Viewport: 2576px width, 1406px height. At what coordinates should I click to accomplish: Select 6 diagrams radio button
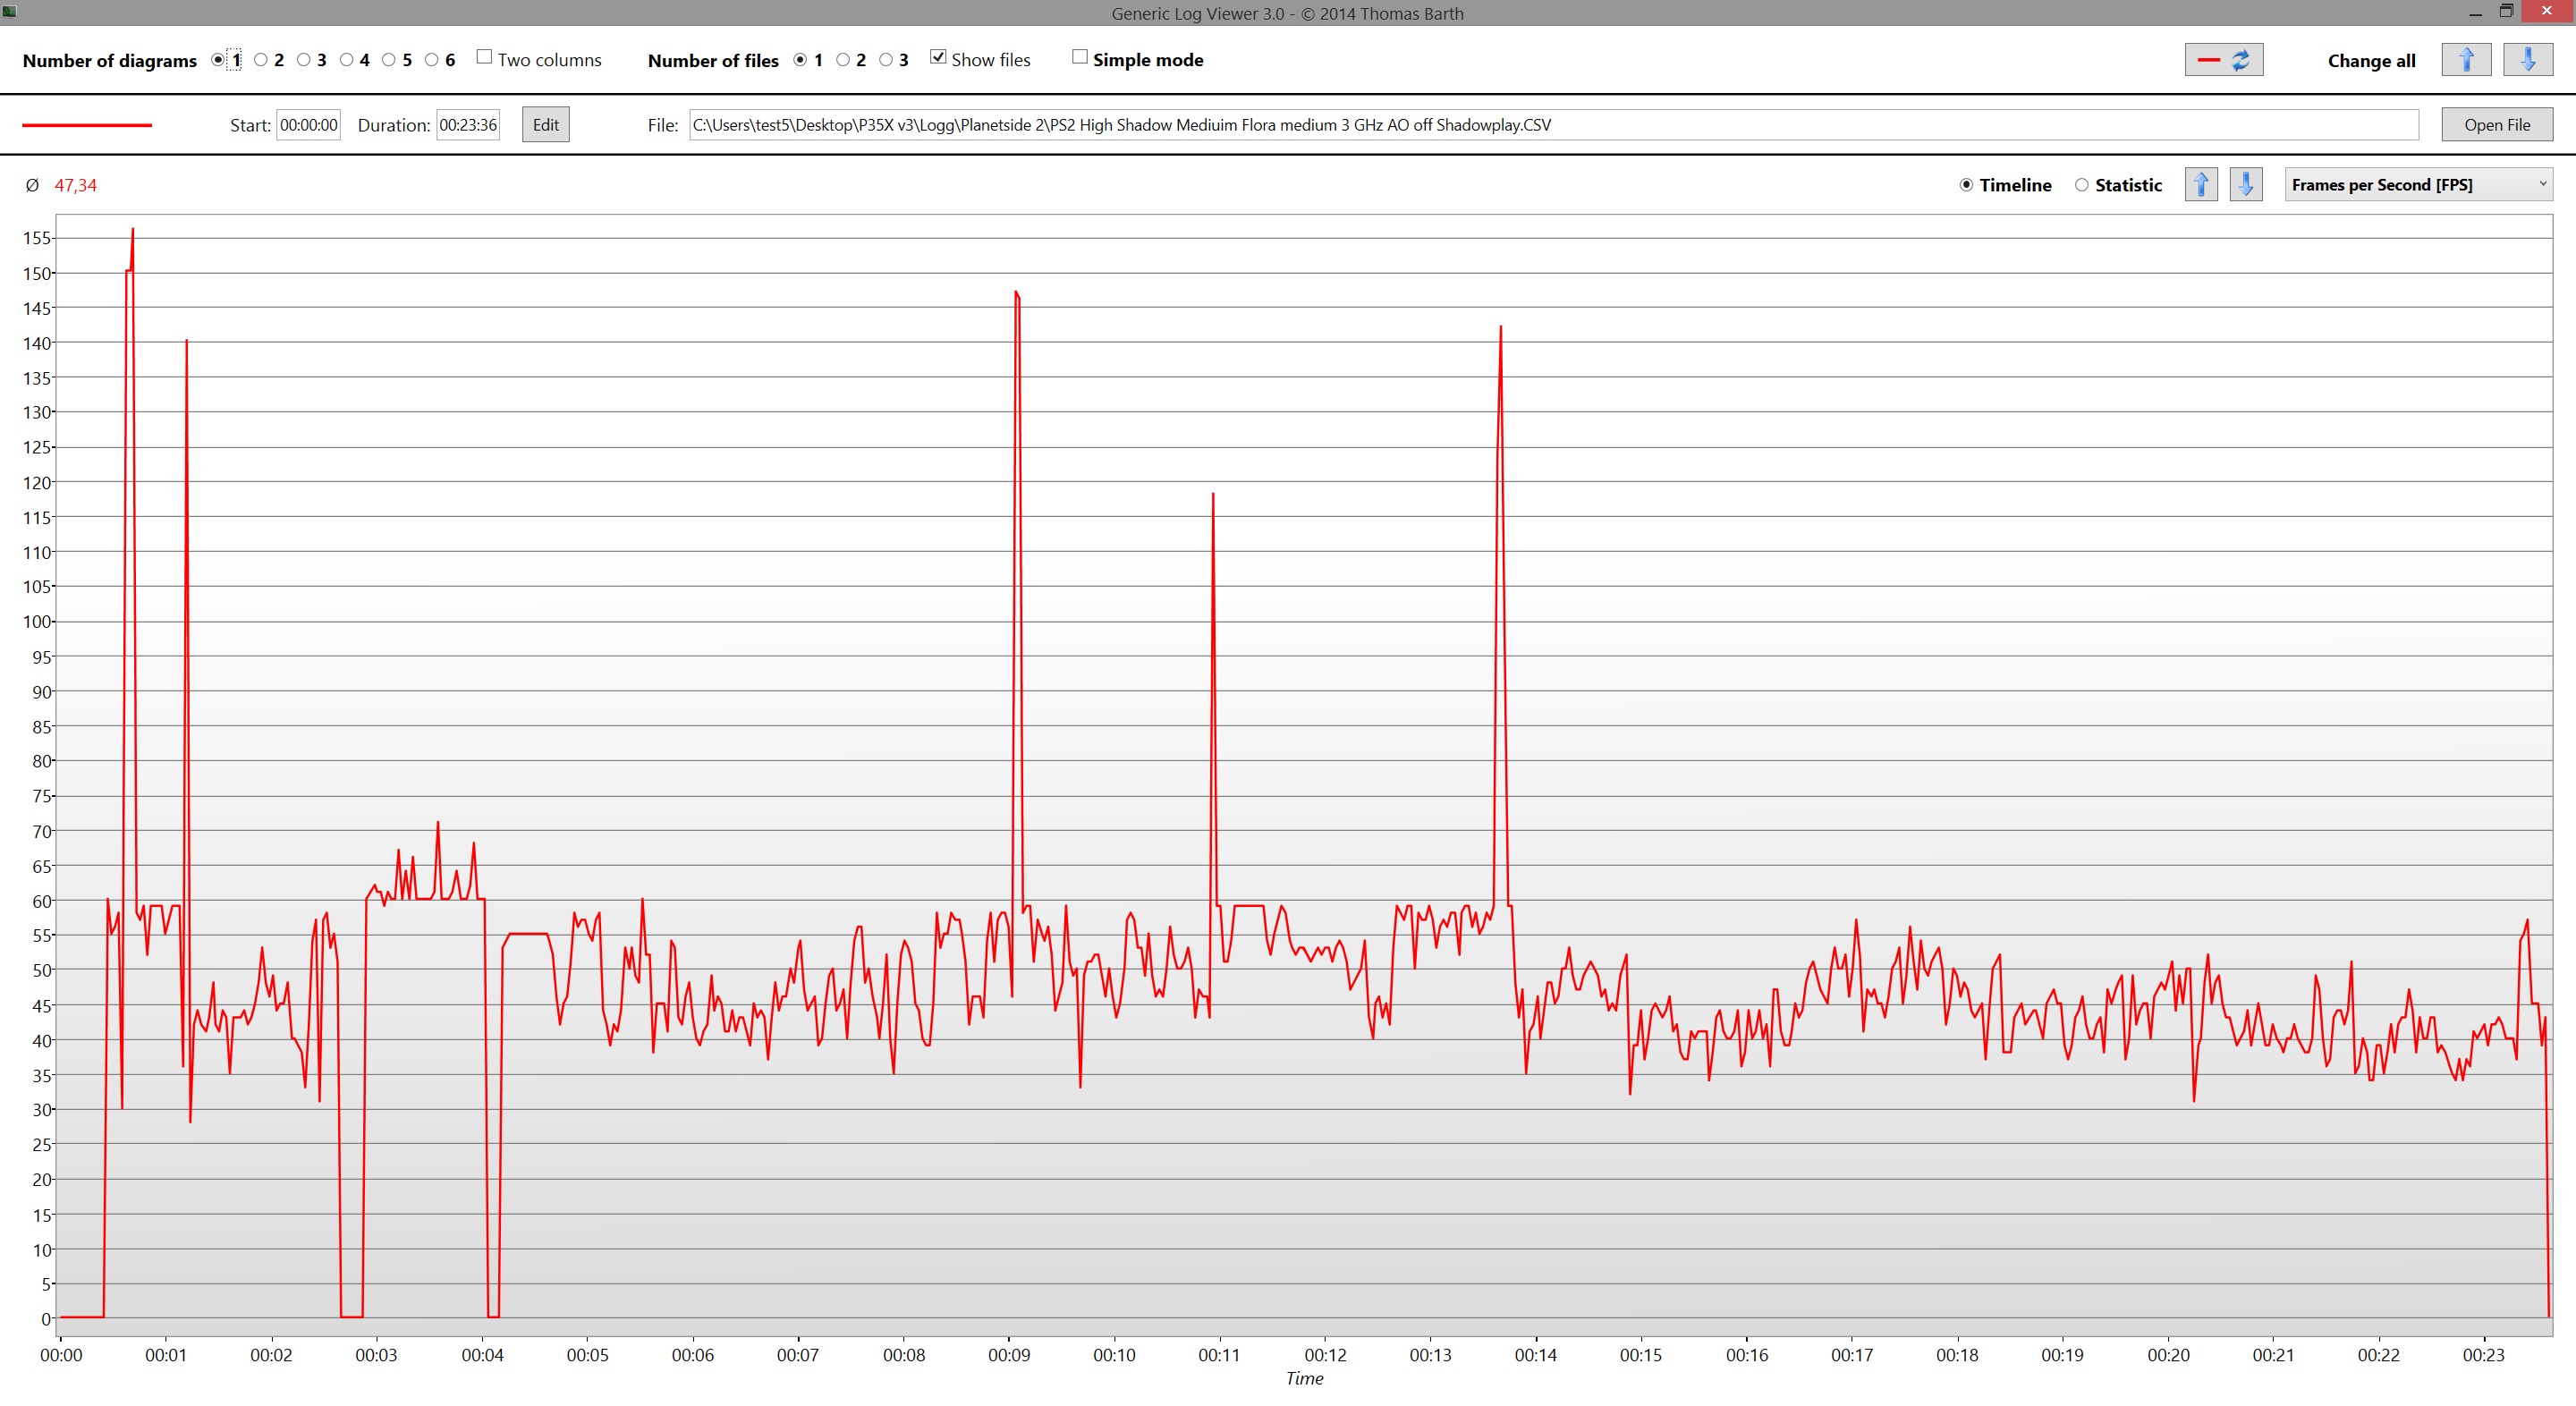[432, 60]
